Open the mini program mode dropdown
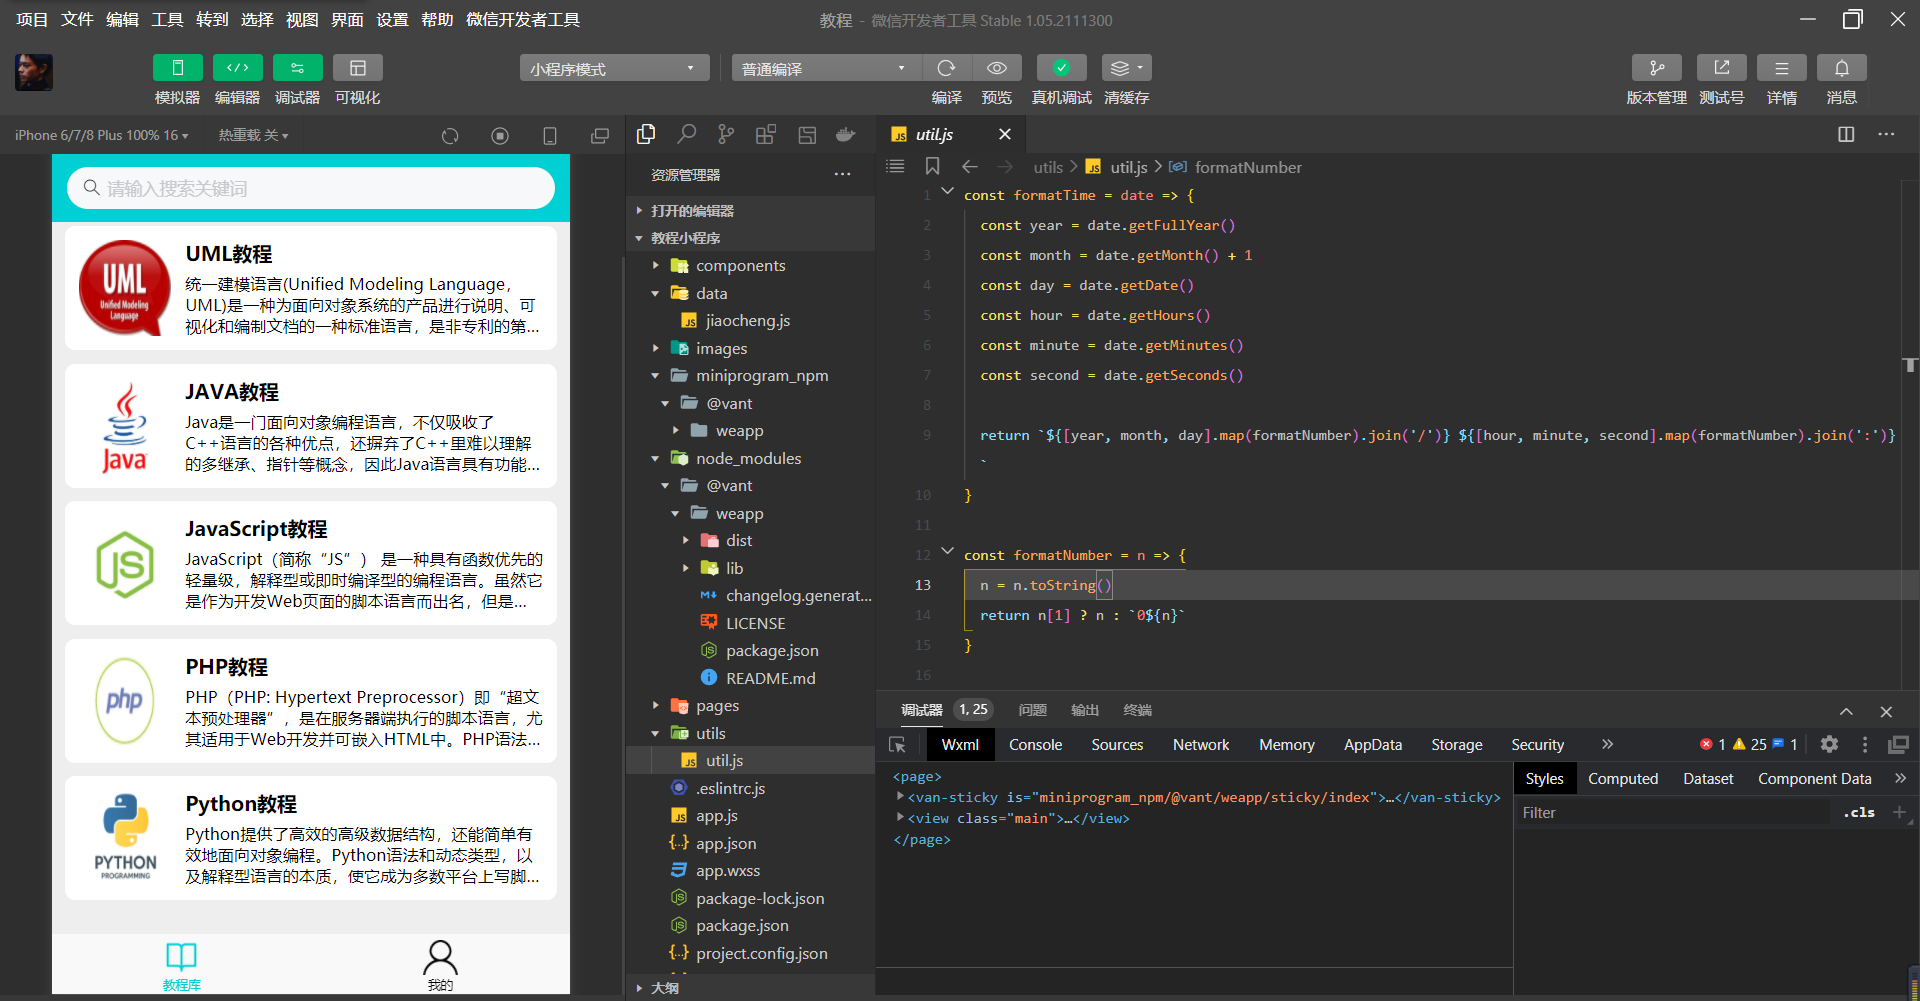This screenshot has height=1001, width=1920. 613,68
